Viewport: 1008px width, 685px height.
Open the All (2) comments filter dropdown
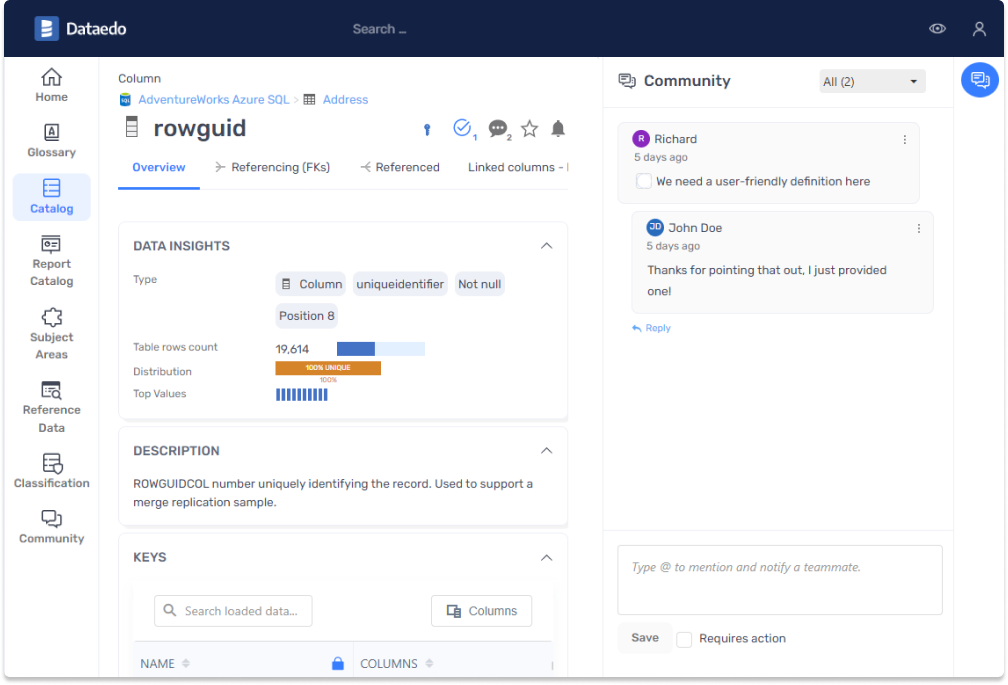[871, 81]
